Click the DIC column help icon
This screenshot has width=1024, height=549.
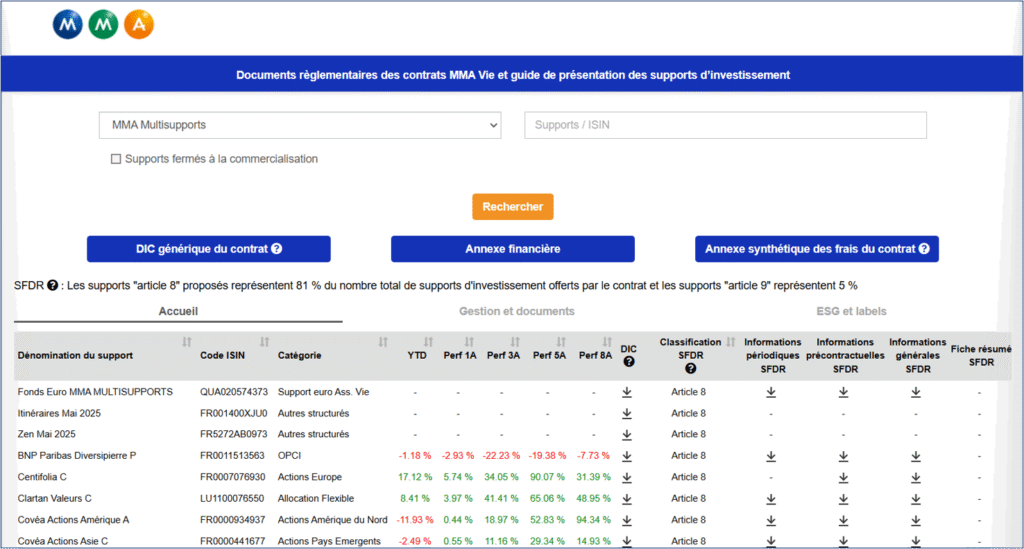(629, 362)
